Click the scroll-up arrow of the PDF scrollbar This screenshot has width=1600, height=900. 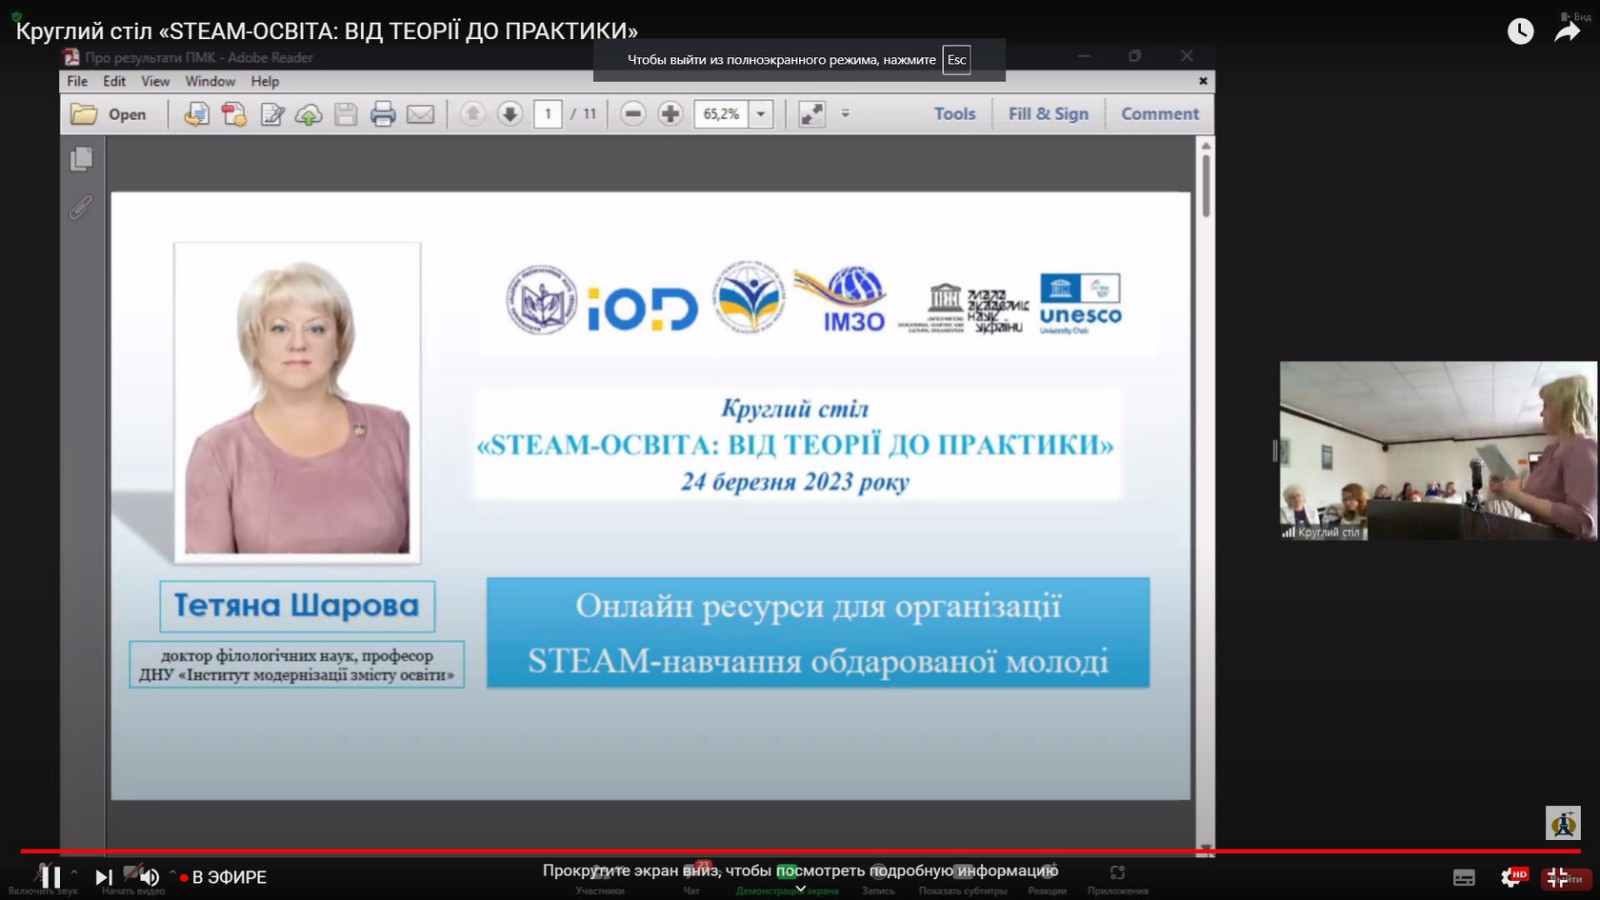click(1206, 146)
